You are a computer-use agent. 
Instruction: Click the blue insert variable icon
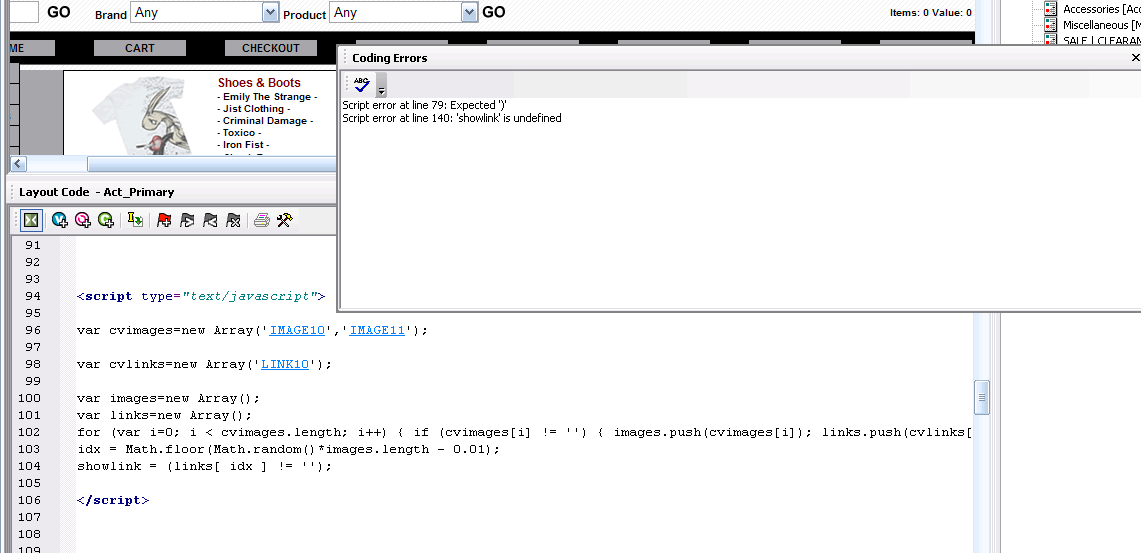click(x=59, y=220)
